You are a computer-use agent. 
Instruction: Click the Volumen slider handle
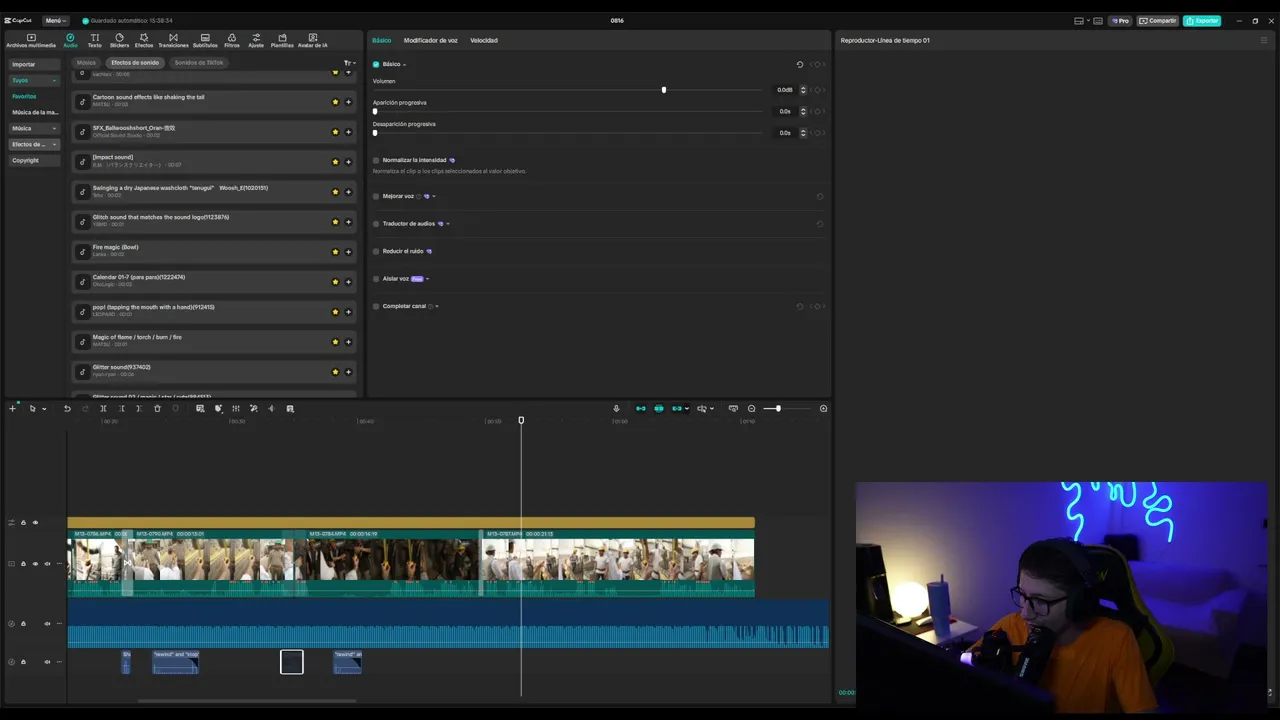pos(664,90)
